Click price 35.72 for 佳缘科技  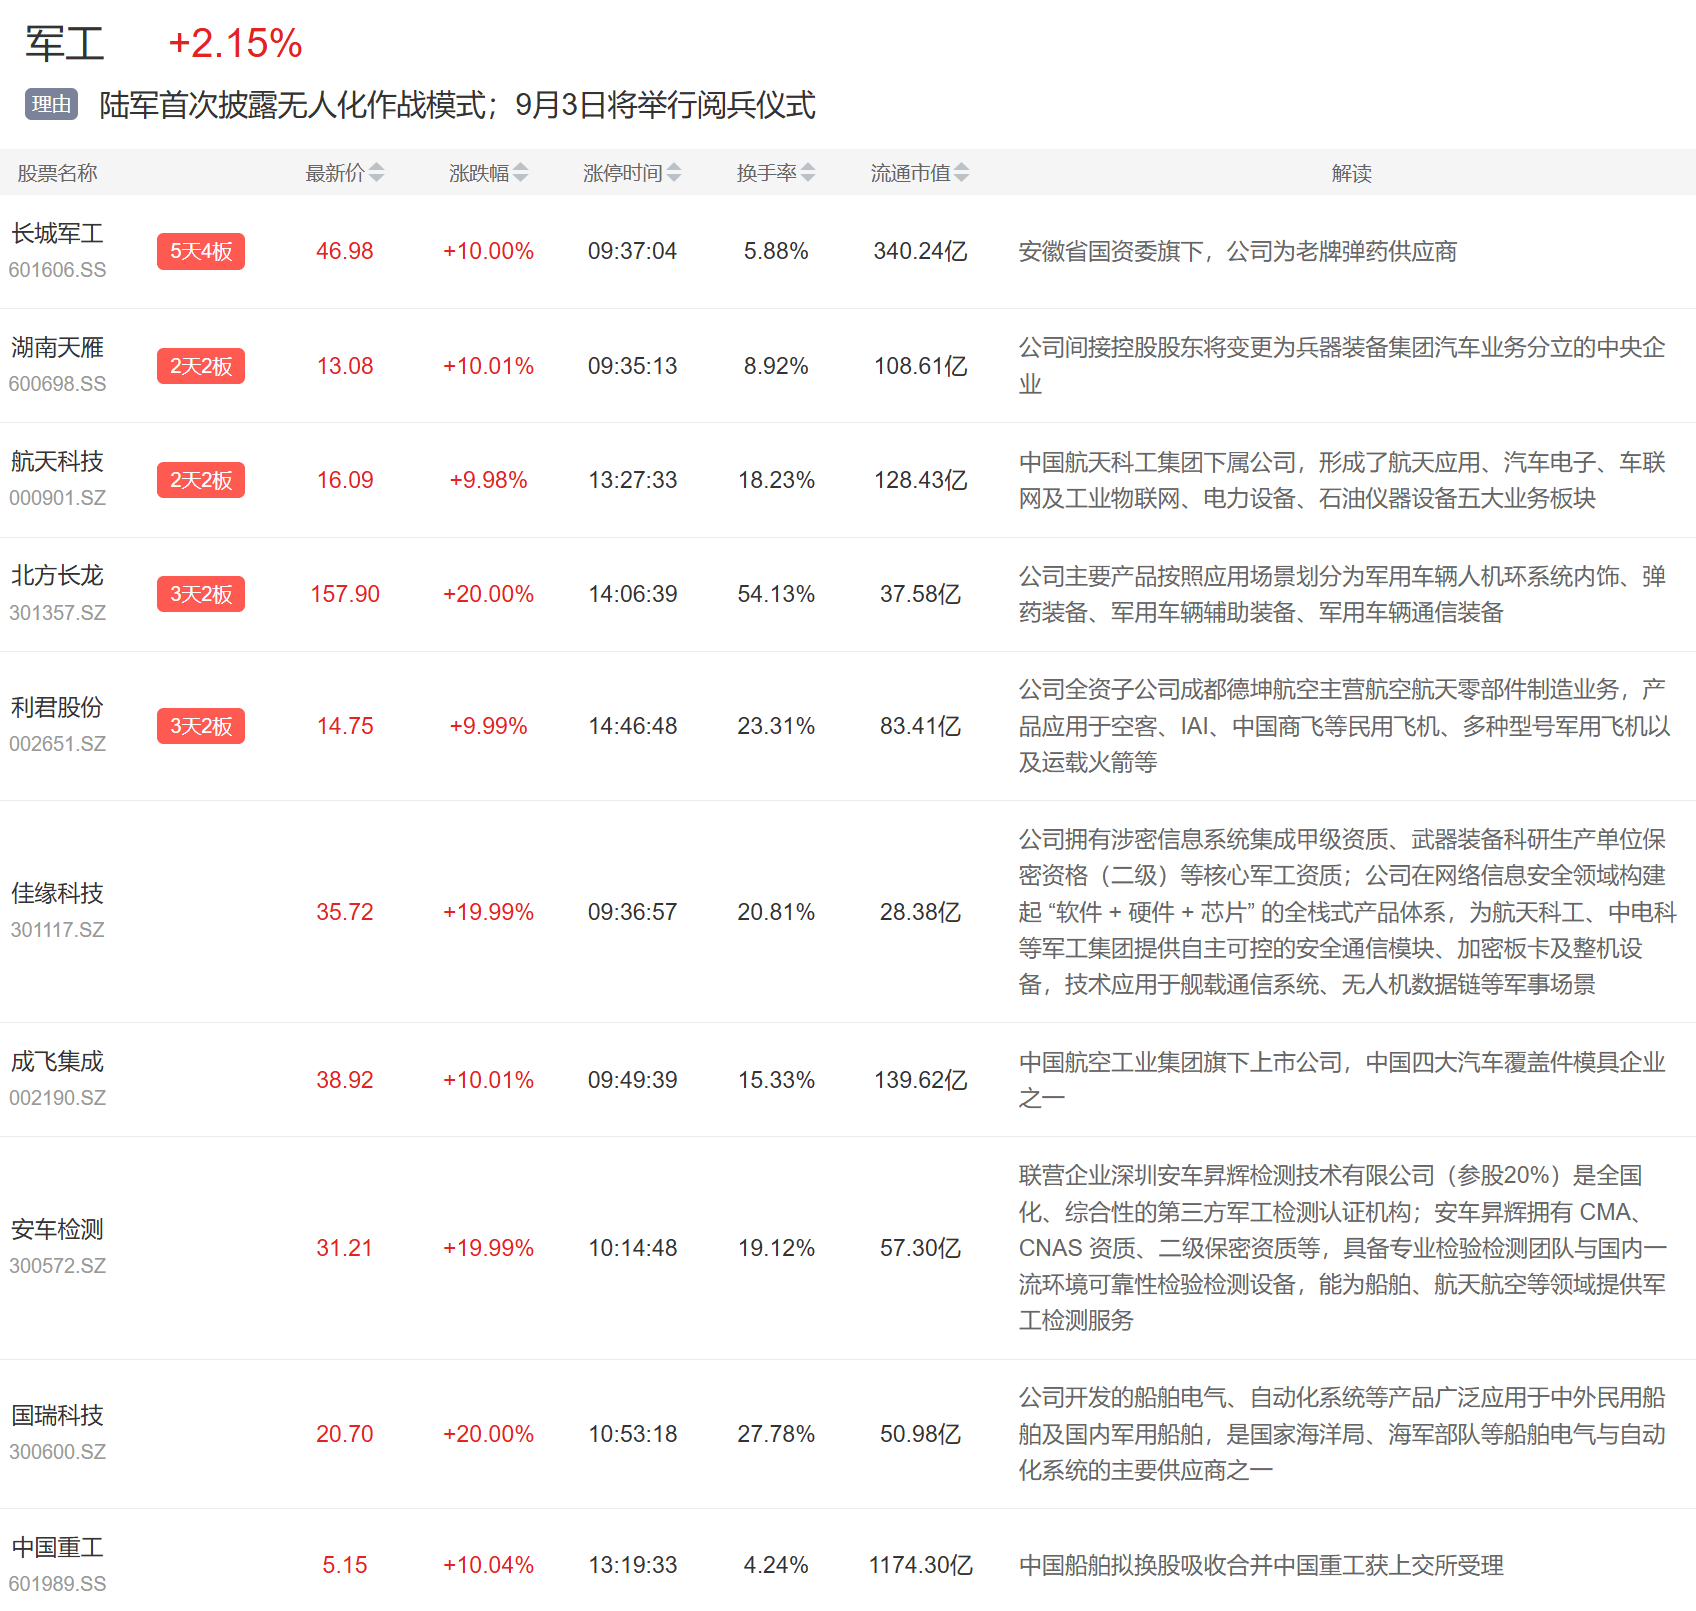point(345,912)
